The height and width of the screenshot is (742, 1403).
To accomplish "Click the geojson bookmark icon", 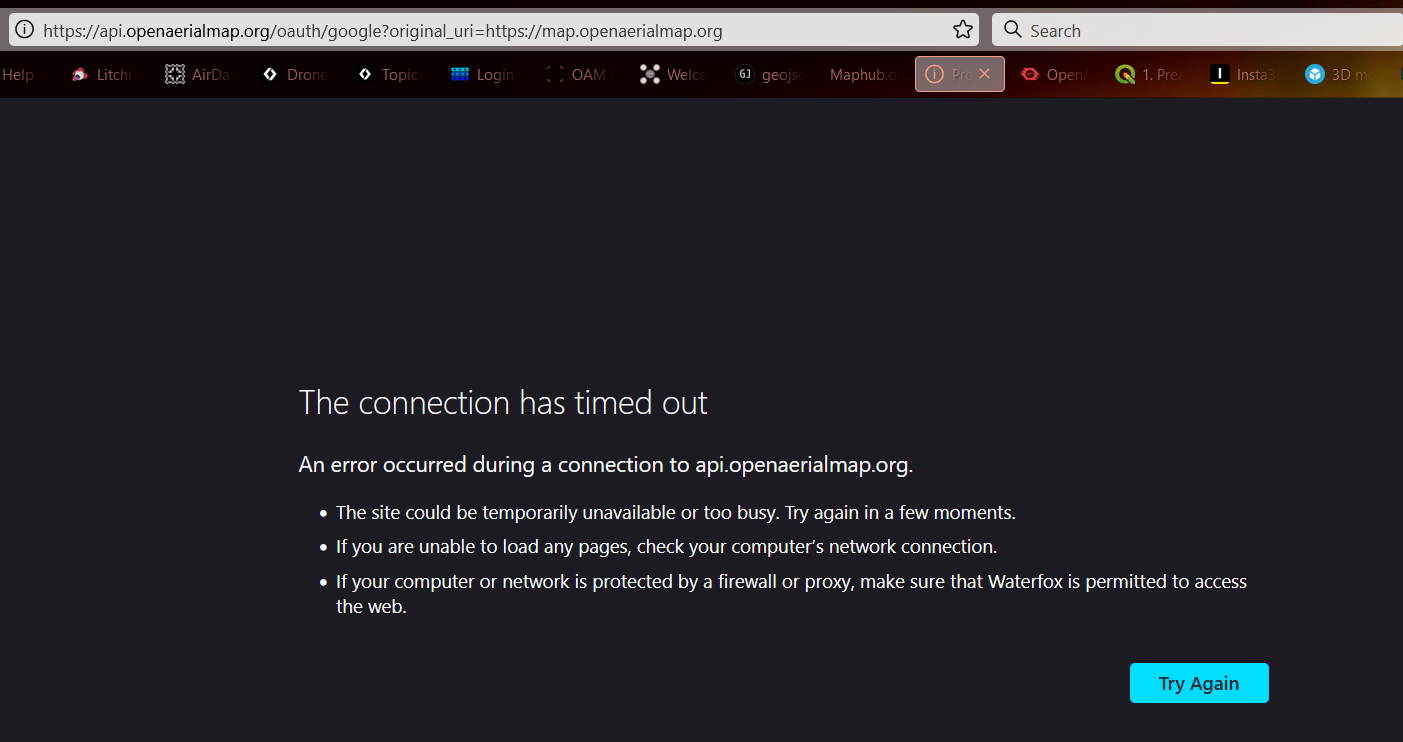I will pyautogui.click(x=744, y=73).
